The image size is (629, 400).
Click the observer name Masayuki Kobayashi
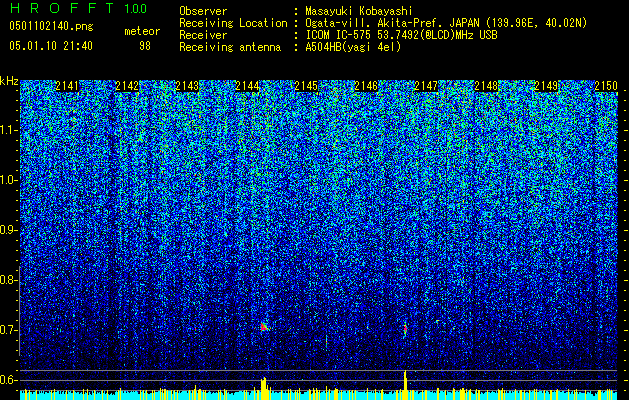pos(359,11)
